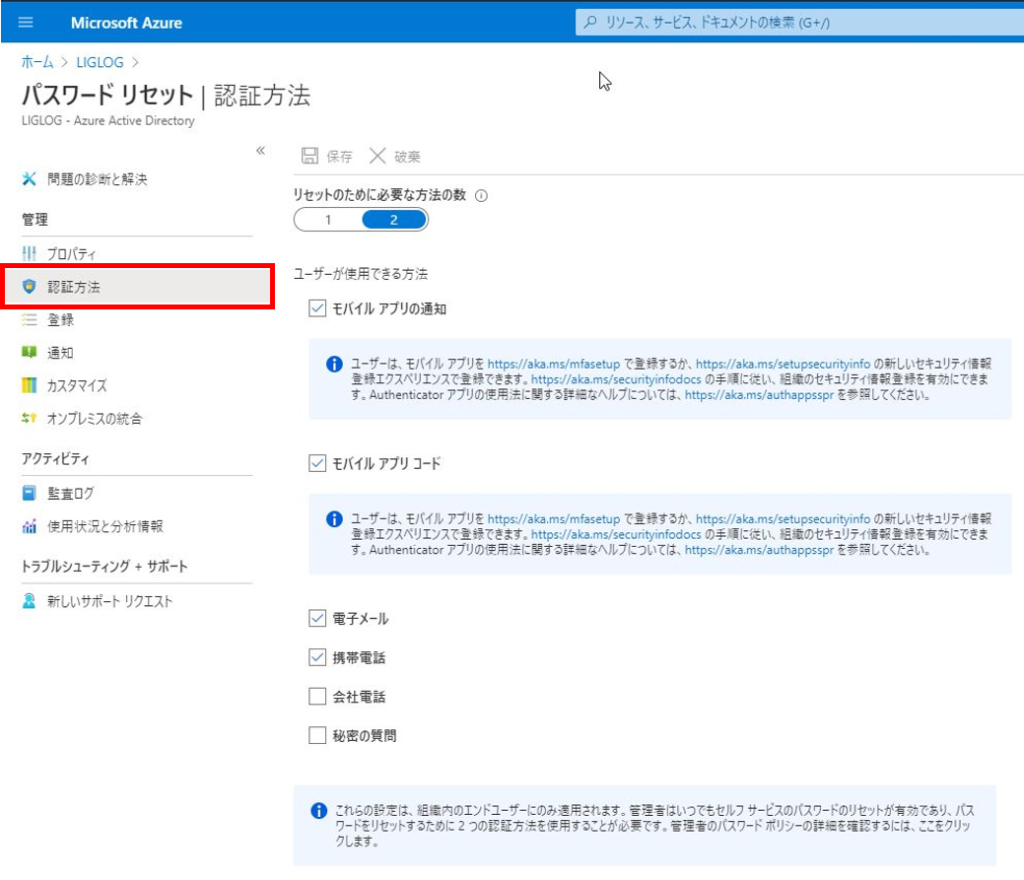This screenshot has height=880, width=1024.
Task: Click the プロパティ sidebar icon
Action: click(29, 254)
